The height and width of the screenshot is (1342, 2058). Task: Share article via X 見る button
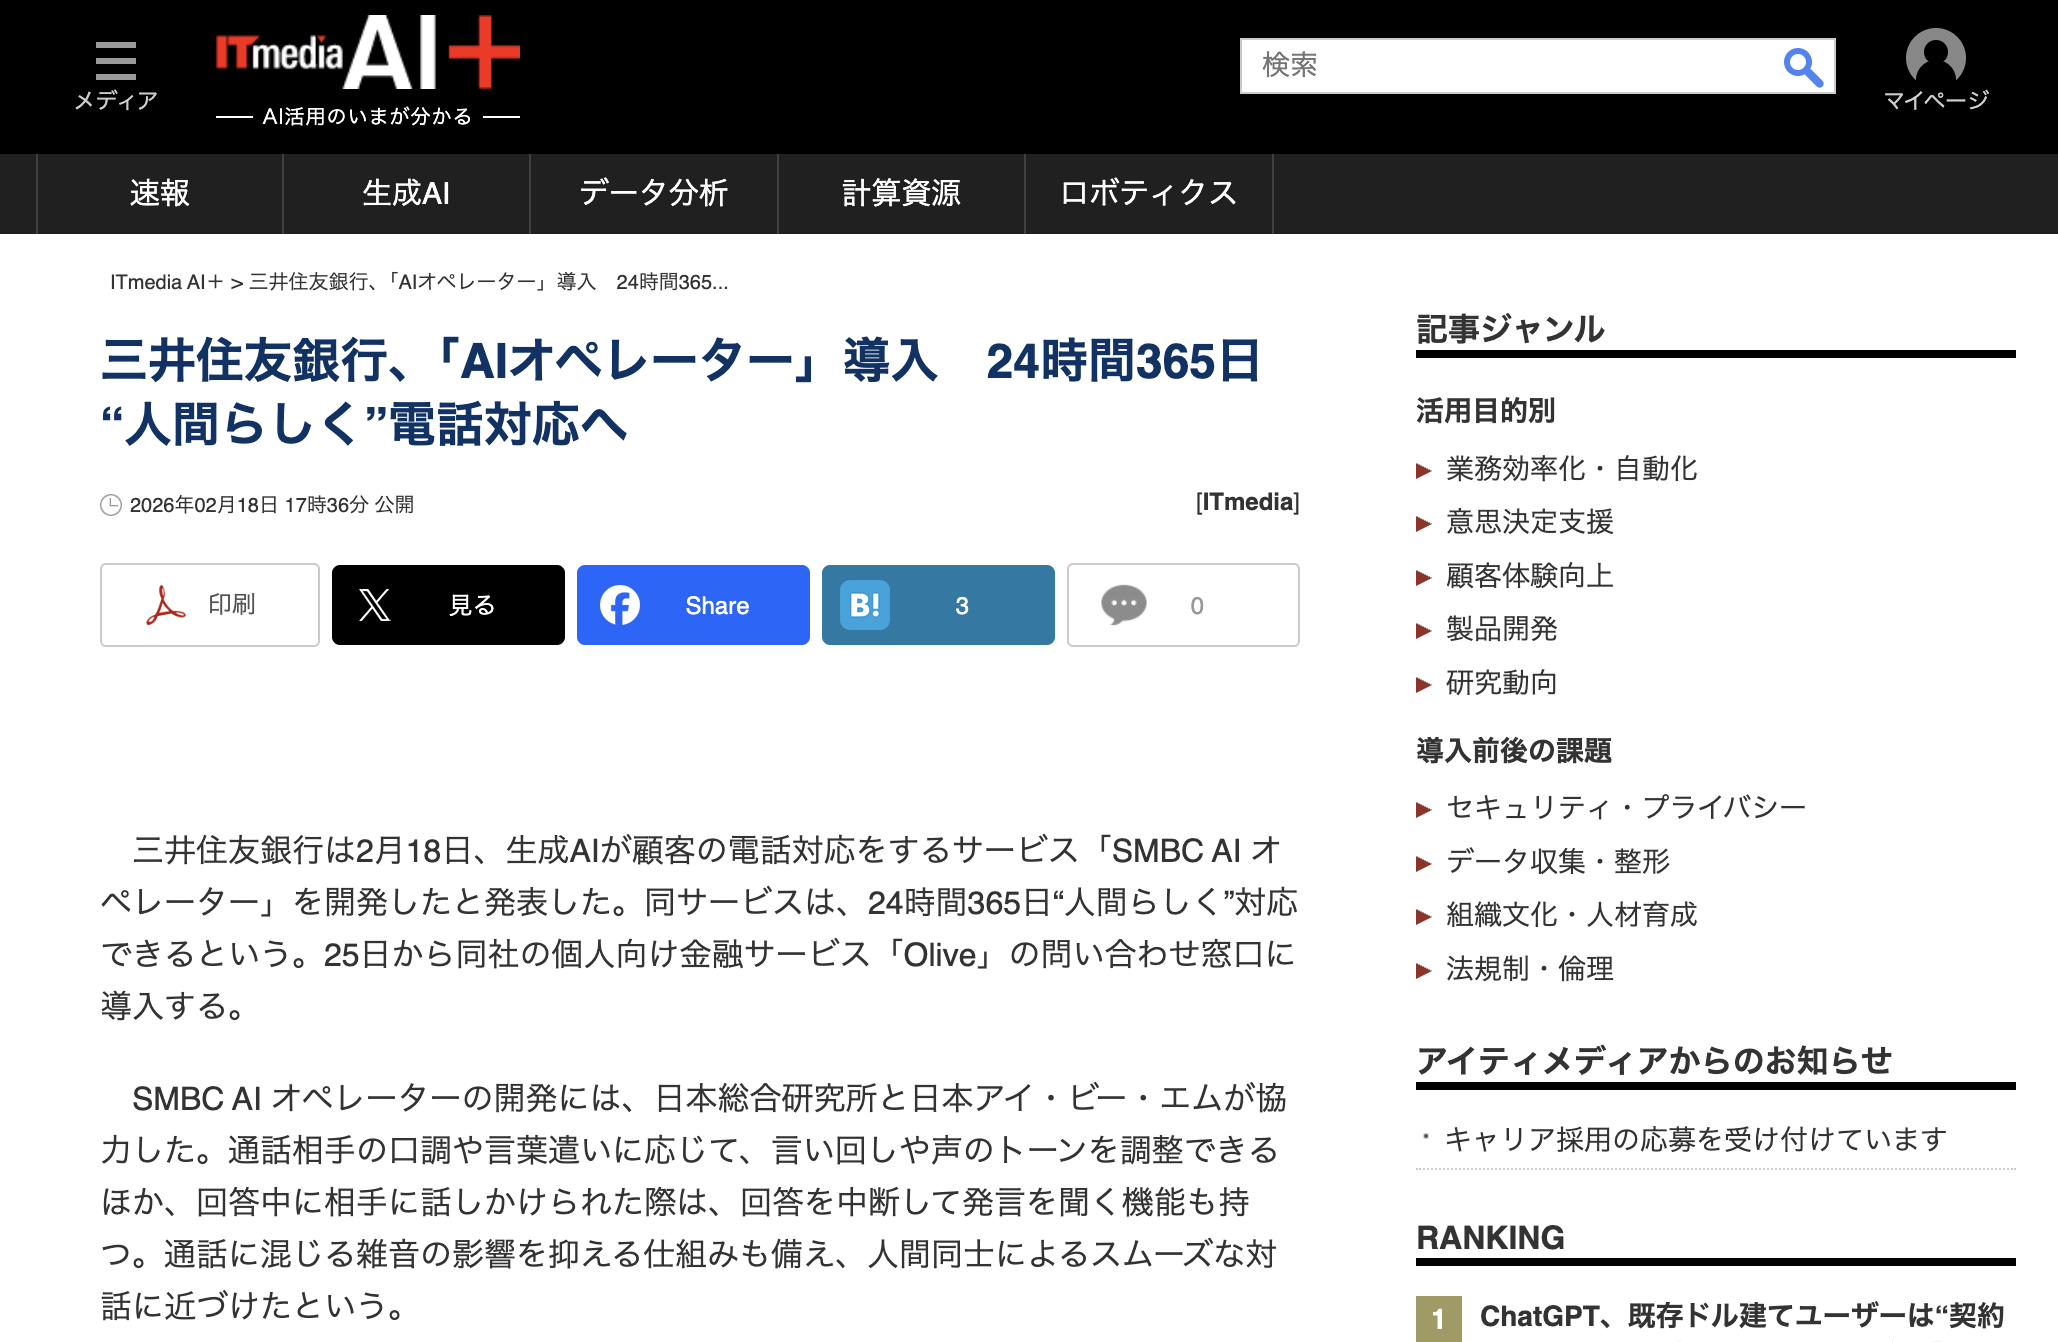[x=448, y=605]
